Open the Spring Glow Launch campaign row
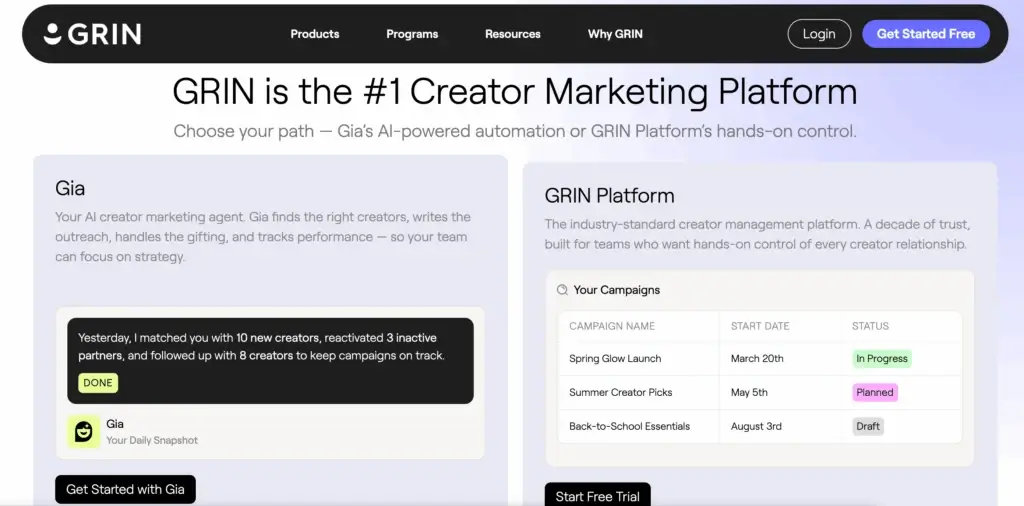1024x506 pixels. pos(615,359)
